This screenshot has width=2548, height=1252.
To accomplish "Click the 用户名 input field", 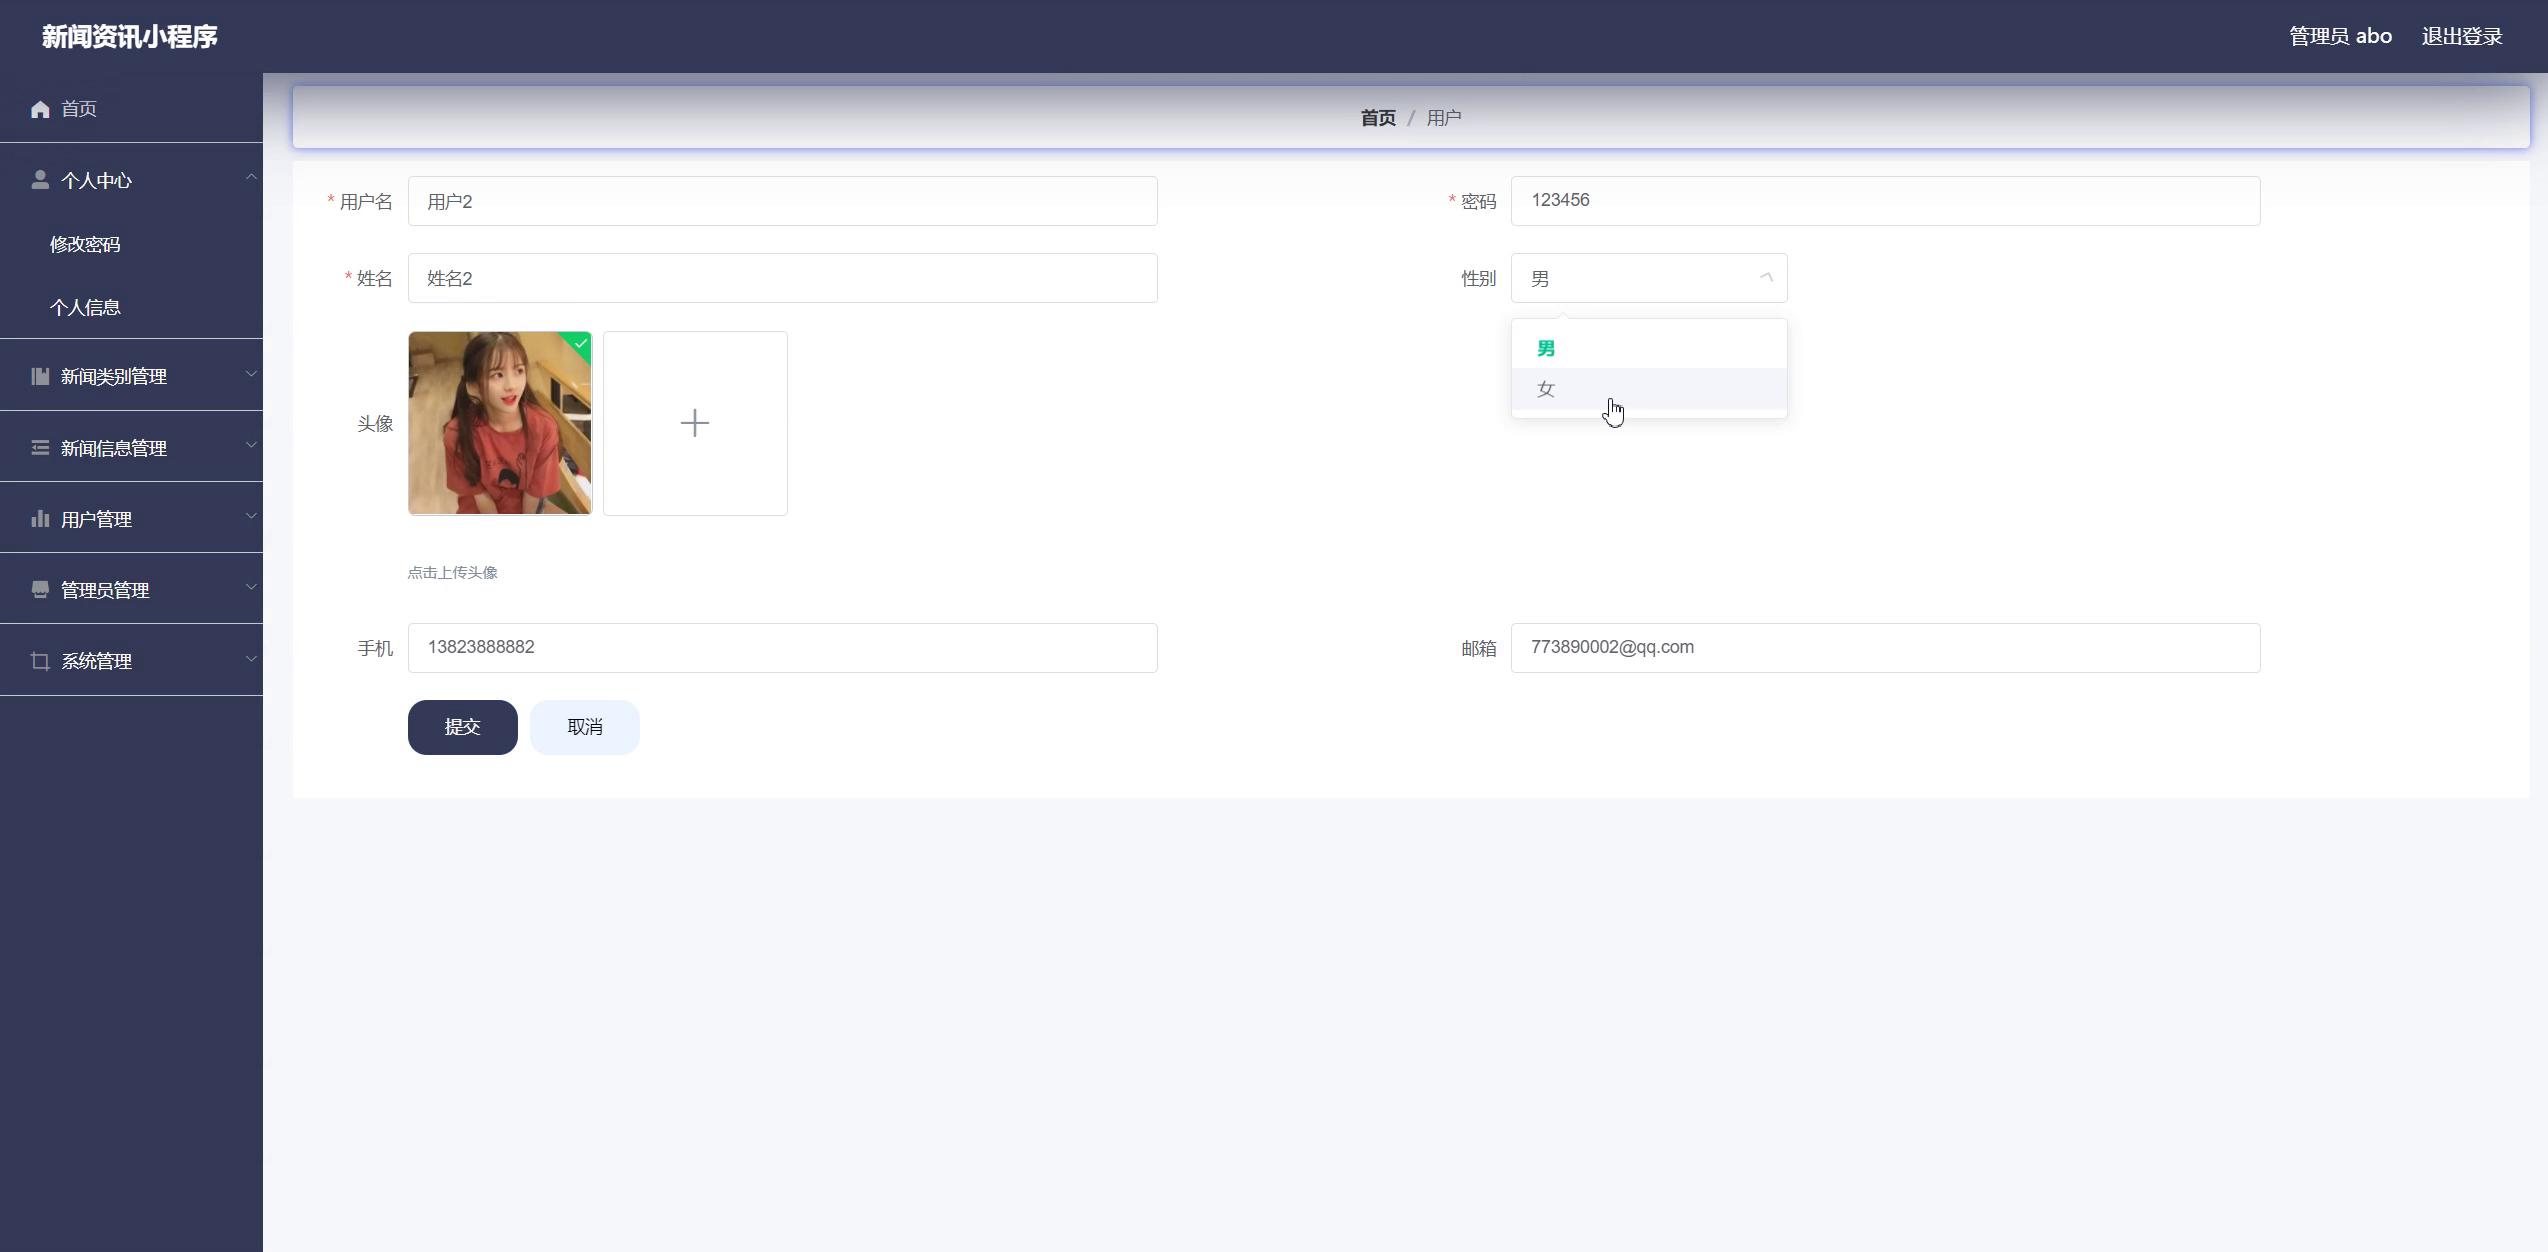I will click(x=783, y=201).
